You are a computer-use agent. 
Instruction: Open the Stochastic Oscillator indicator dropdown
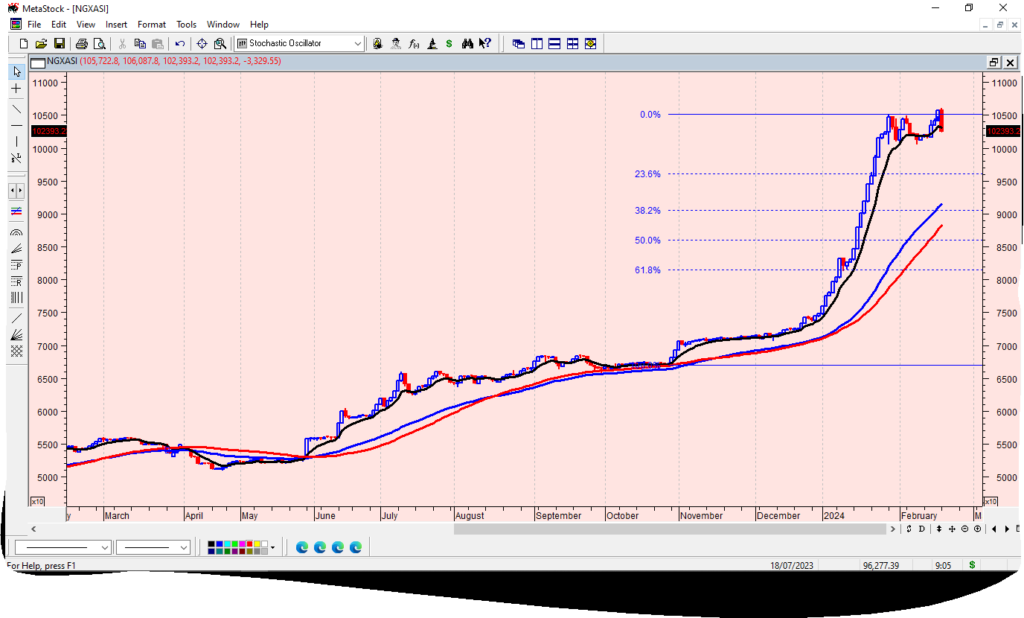358,44
